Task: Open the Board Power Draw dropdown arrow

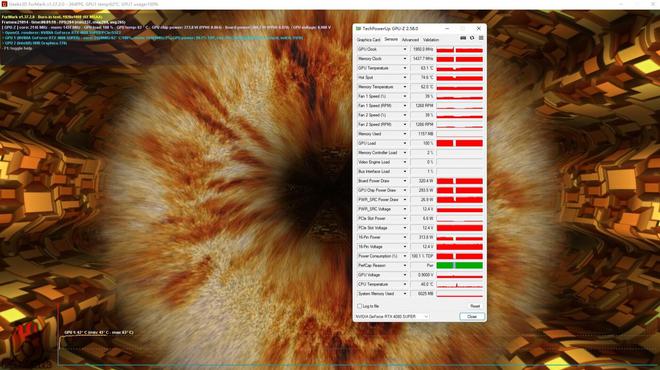Action: pos(405,181)
